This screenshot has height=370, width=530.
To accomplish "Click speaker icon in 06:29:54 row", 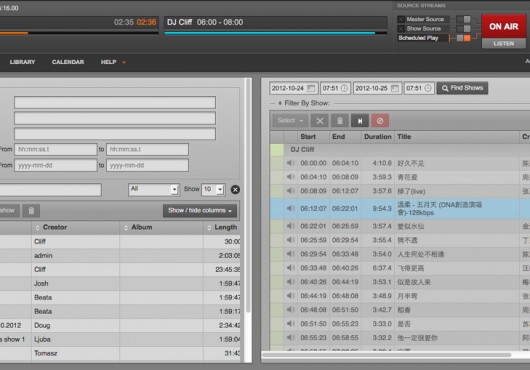I will [290, 254].
